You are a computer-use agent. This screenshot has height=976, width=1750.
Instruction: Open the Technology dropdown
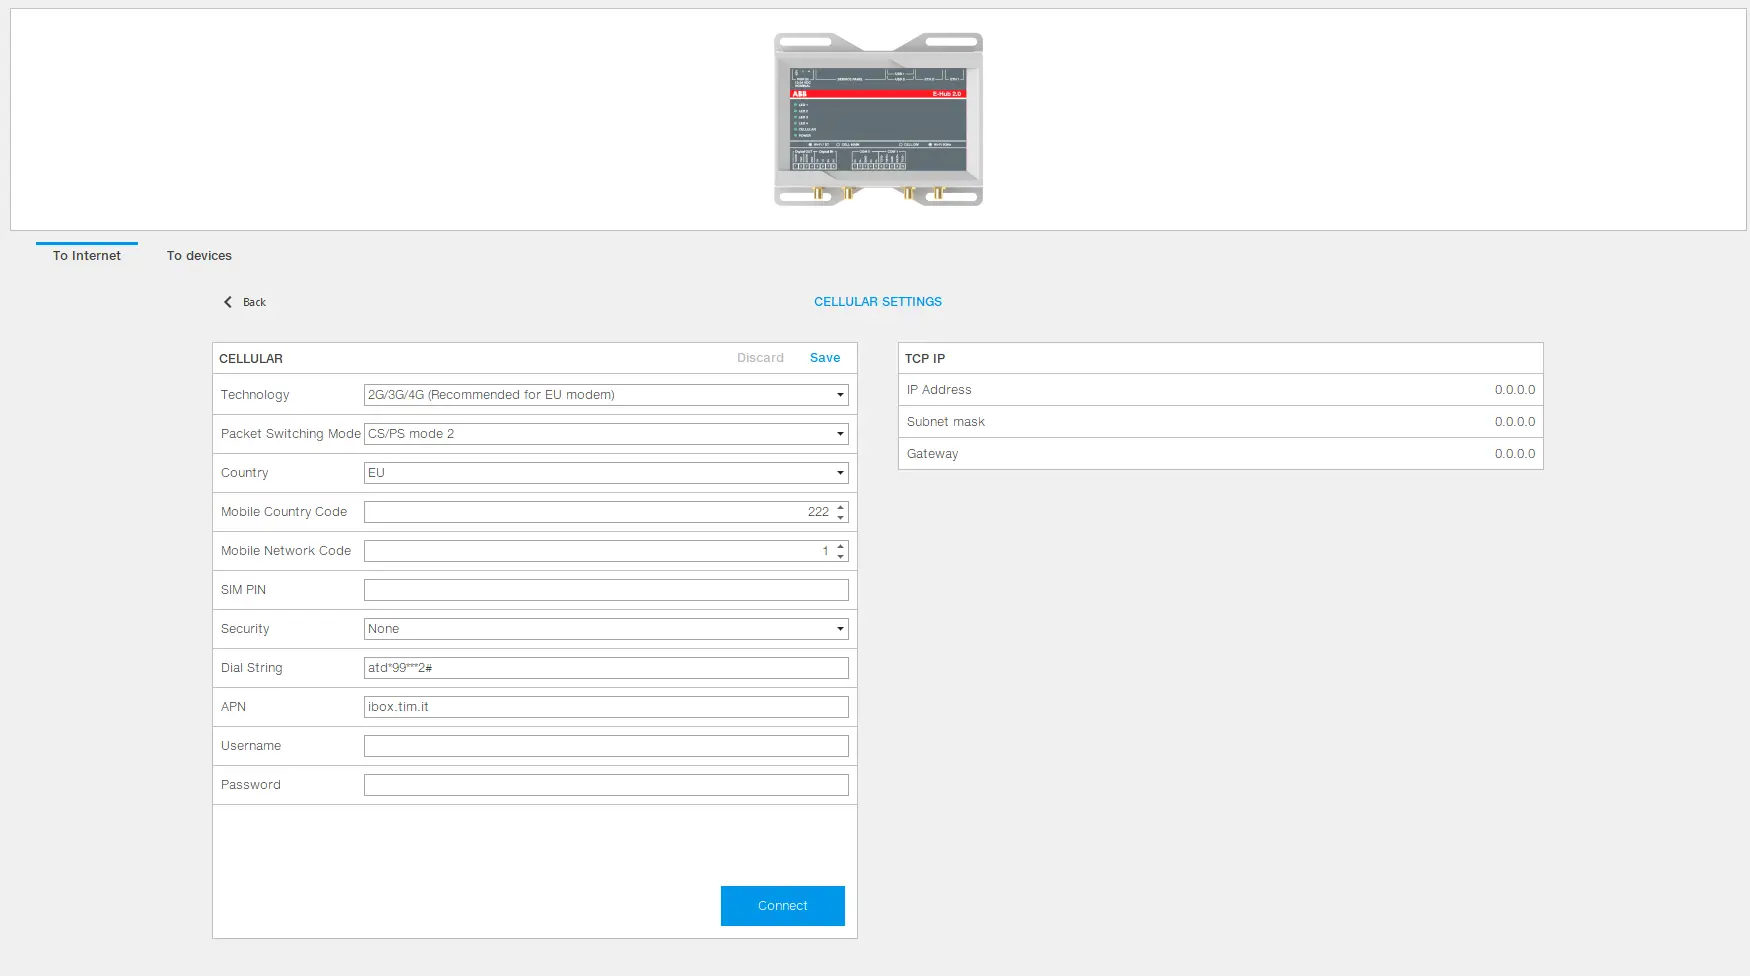tap(606, 395)
